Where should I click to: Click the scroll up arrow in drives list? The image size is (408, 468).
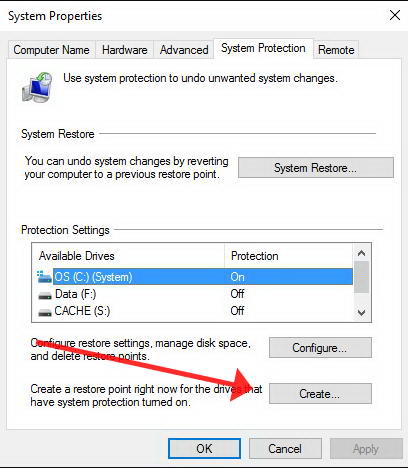[361, 253]
